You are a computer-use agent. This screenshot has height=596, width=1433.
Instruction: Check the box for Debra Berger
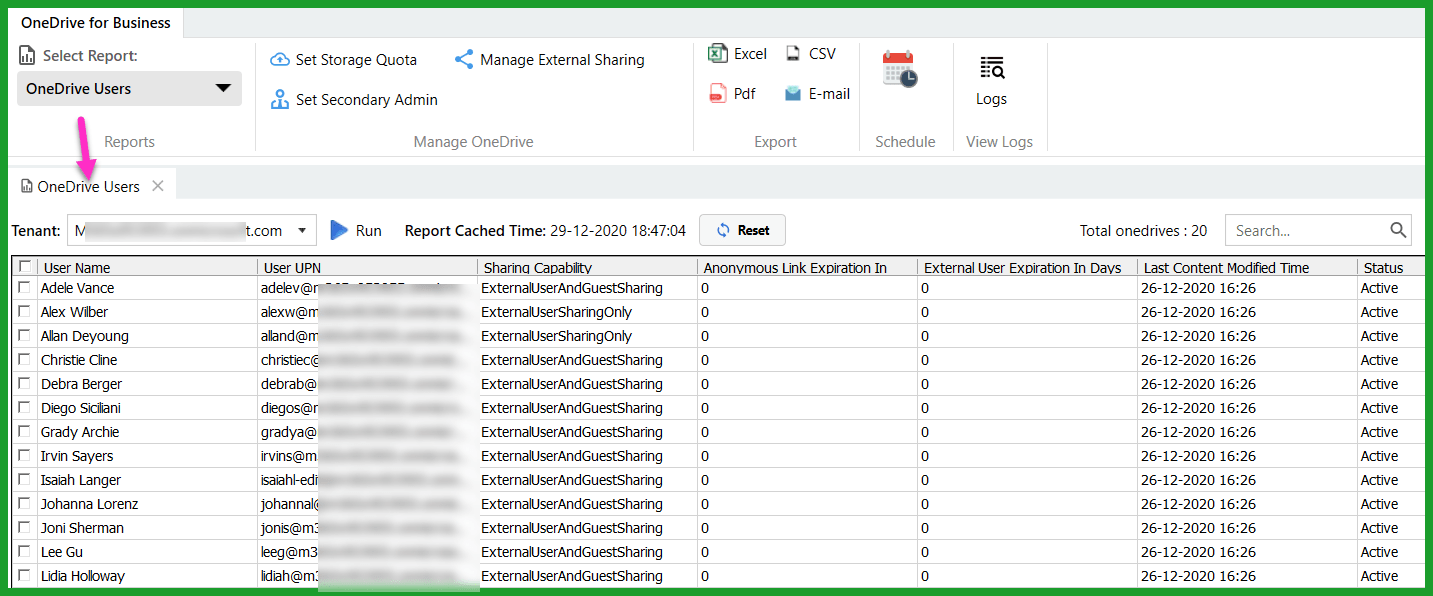click(24, 384)
